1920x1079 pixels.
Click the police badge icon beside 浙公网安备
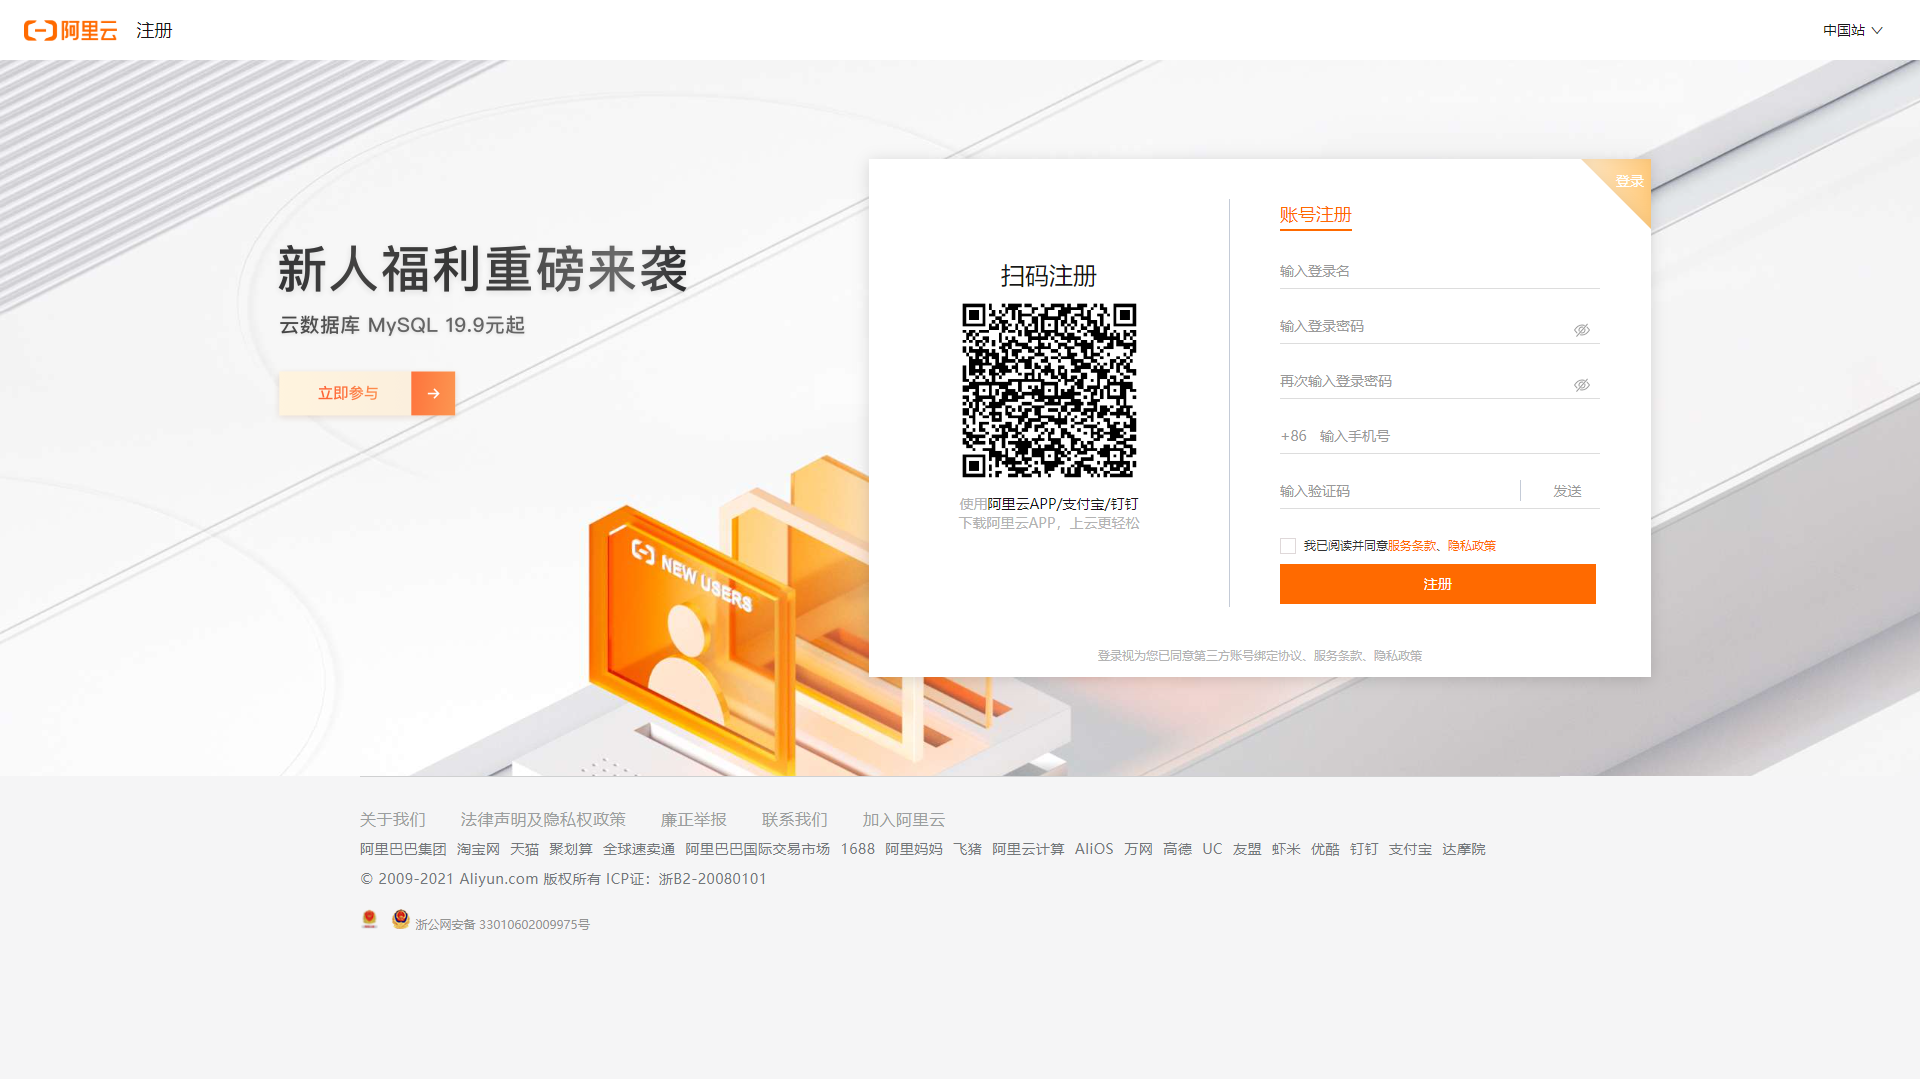pos(401,919)
